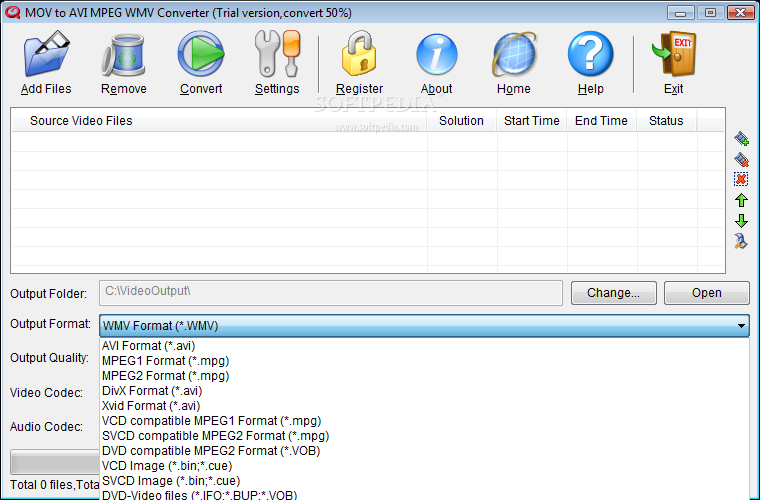
Task: Click the Add Files folder icon
Action: coord(46,53)
